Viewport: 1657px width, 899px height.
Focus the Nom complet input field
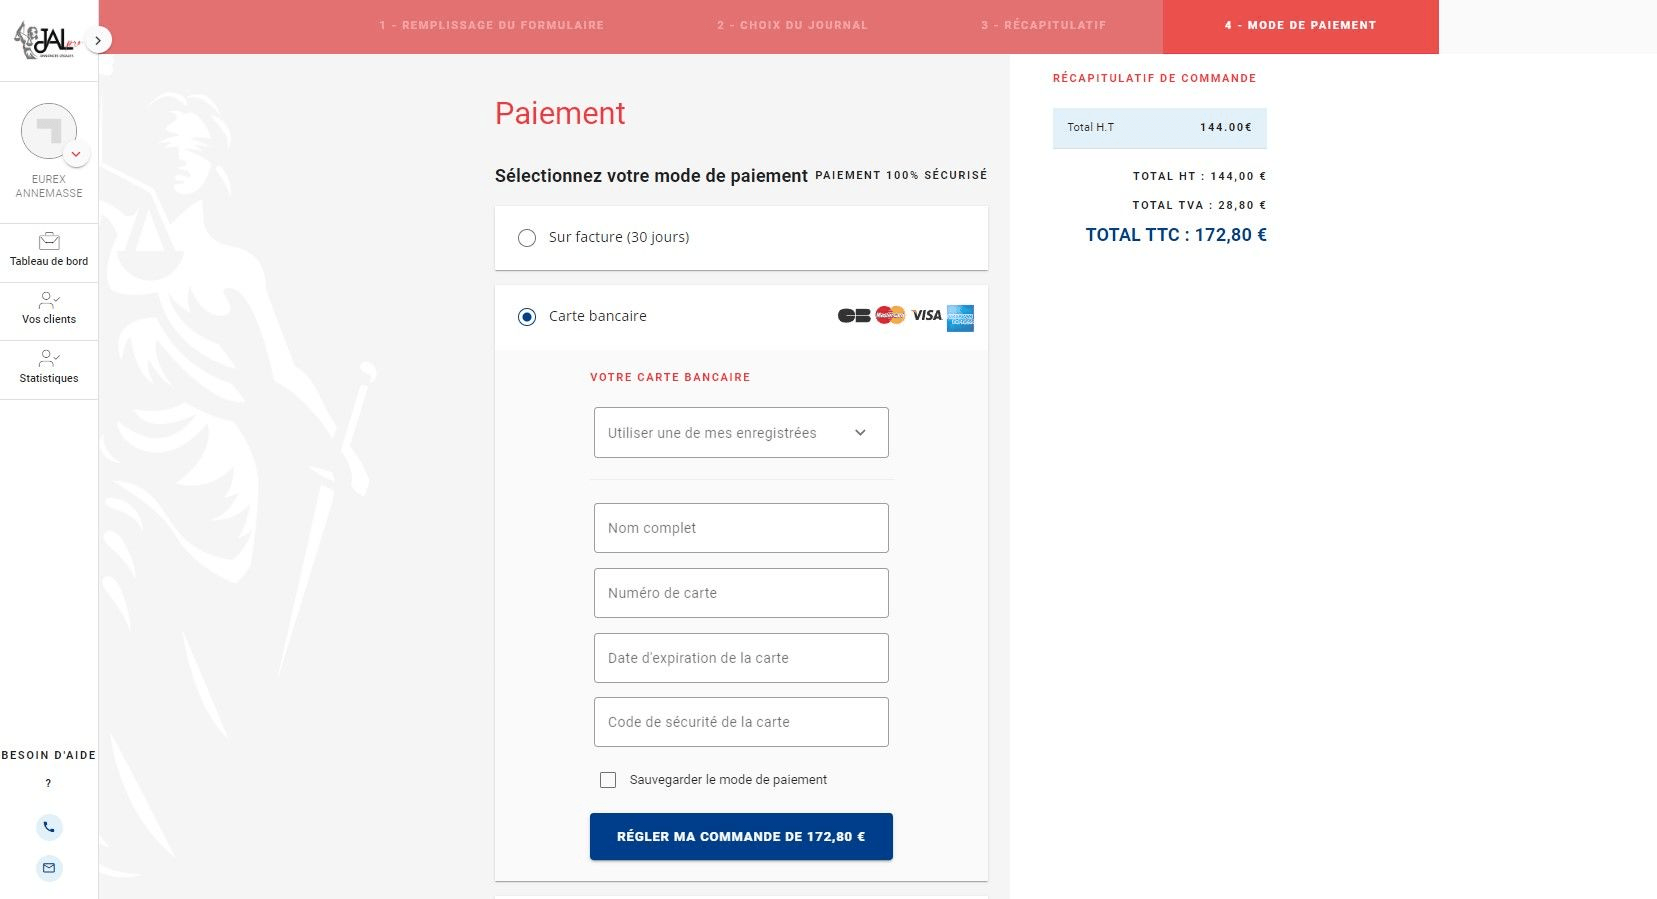(x=741, y=528)
